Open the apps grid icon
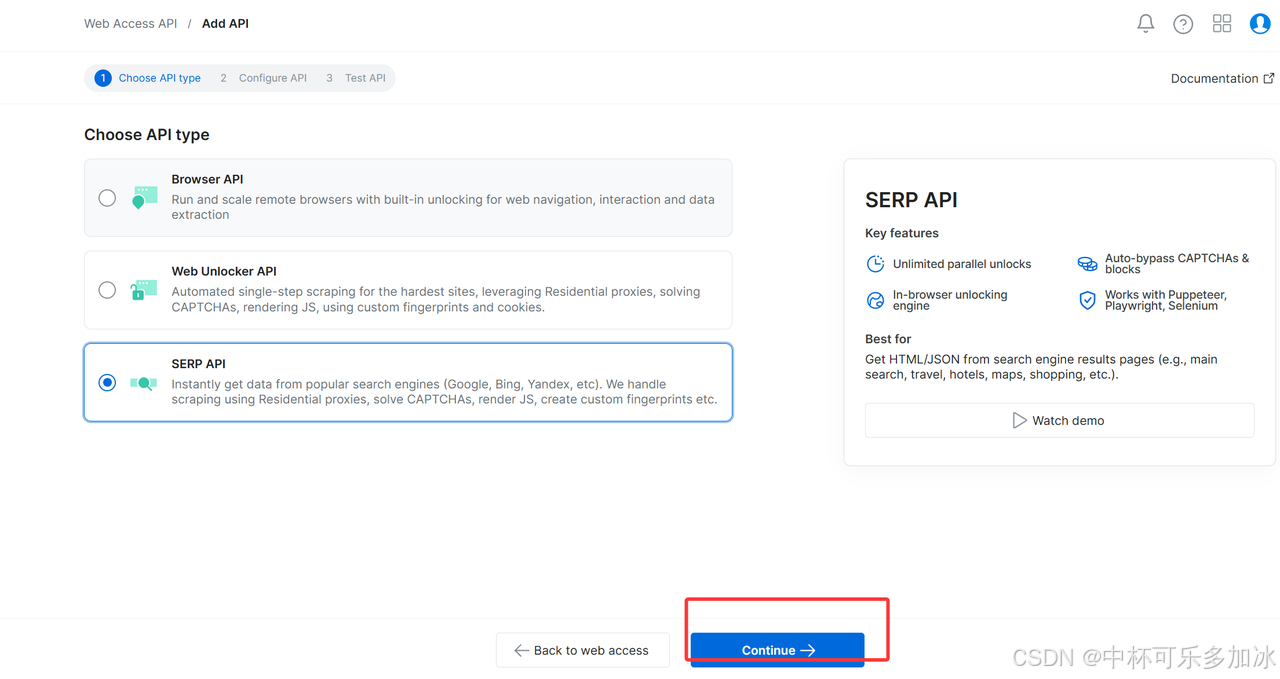This screenshot has width=1280, height=679. tap(1222, 23)
